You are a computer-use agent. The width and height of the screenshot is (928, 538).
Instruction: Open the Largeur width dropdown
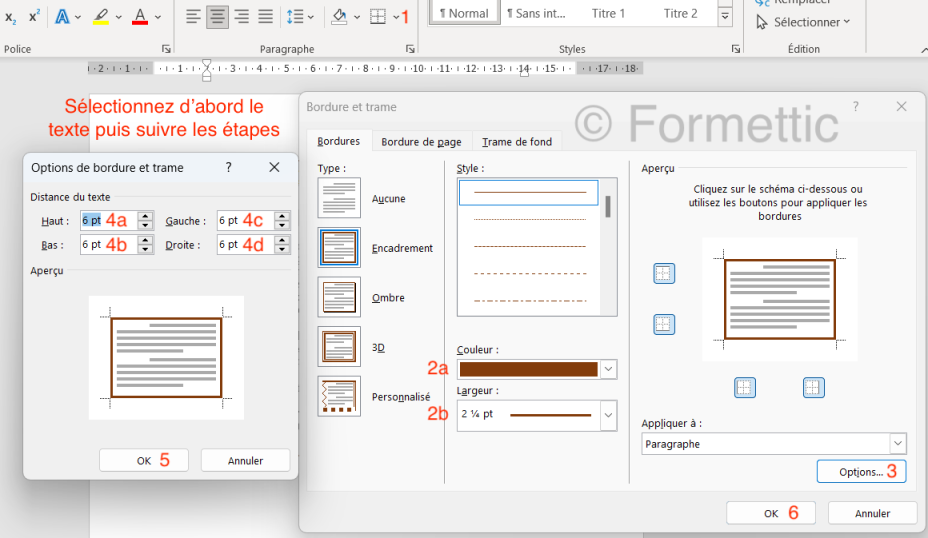click(x=608, y=415)
